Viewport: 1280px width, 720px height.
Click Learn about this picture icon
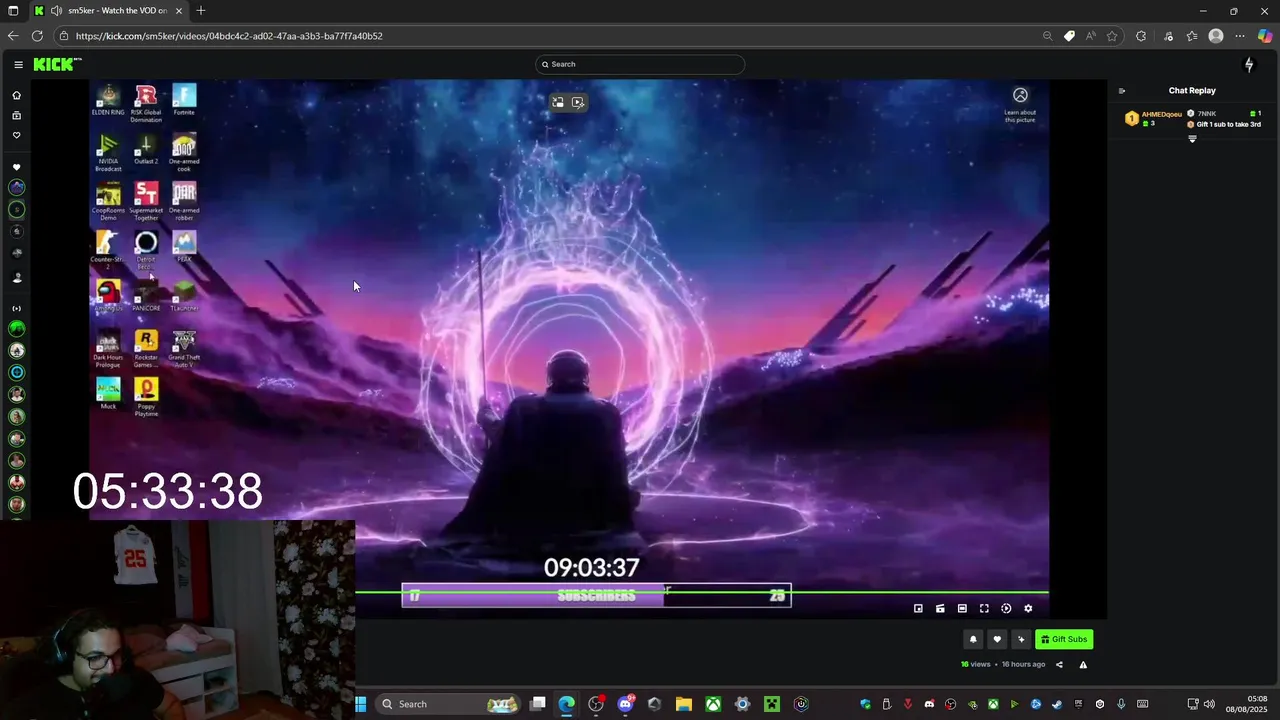[x=1020, y=95]
